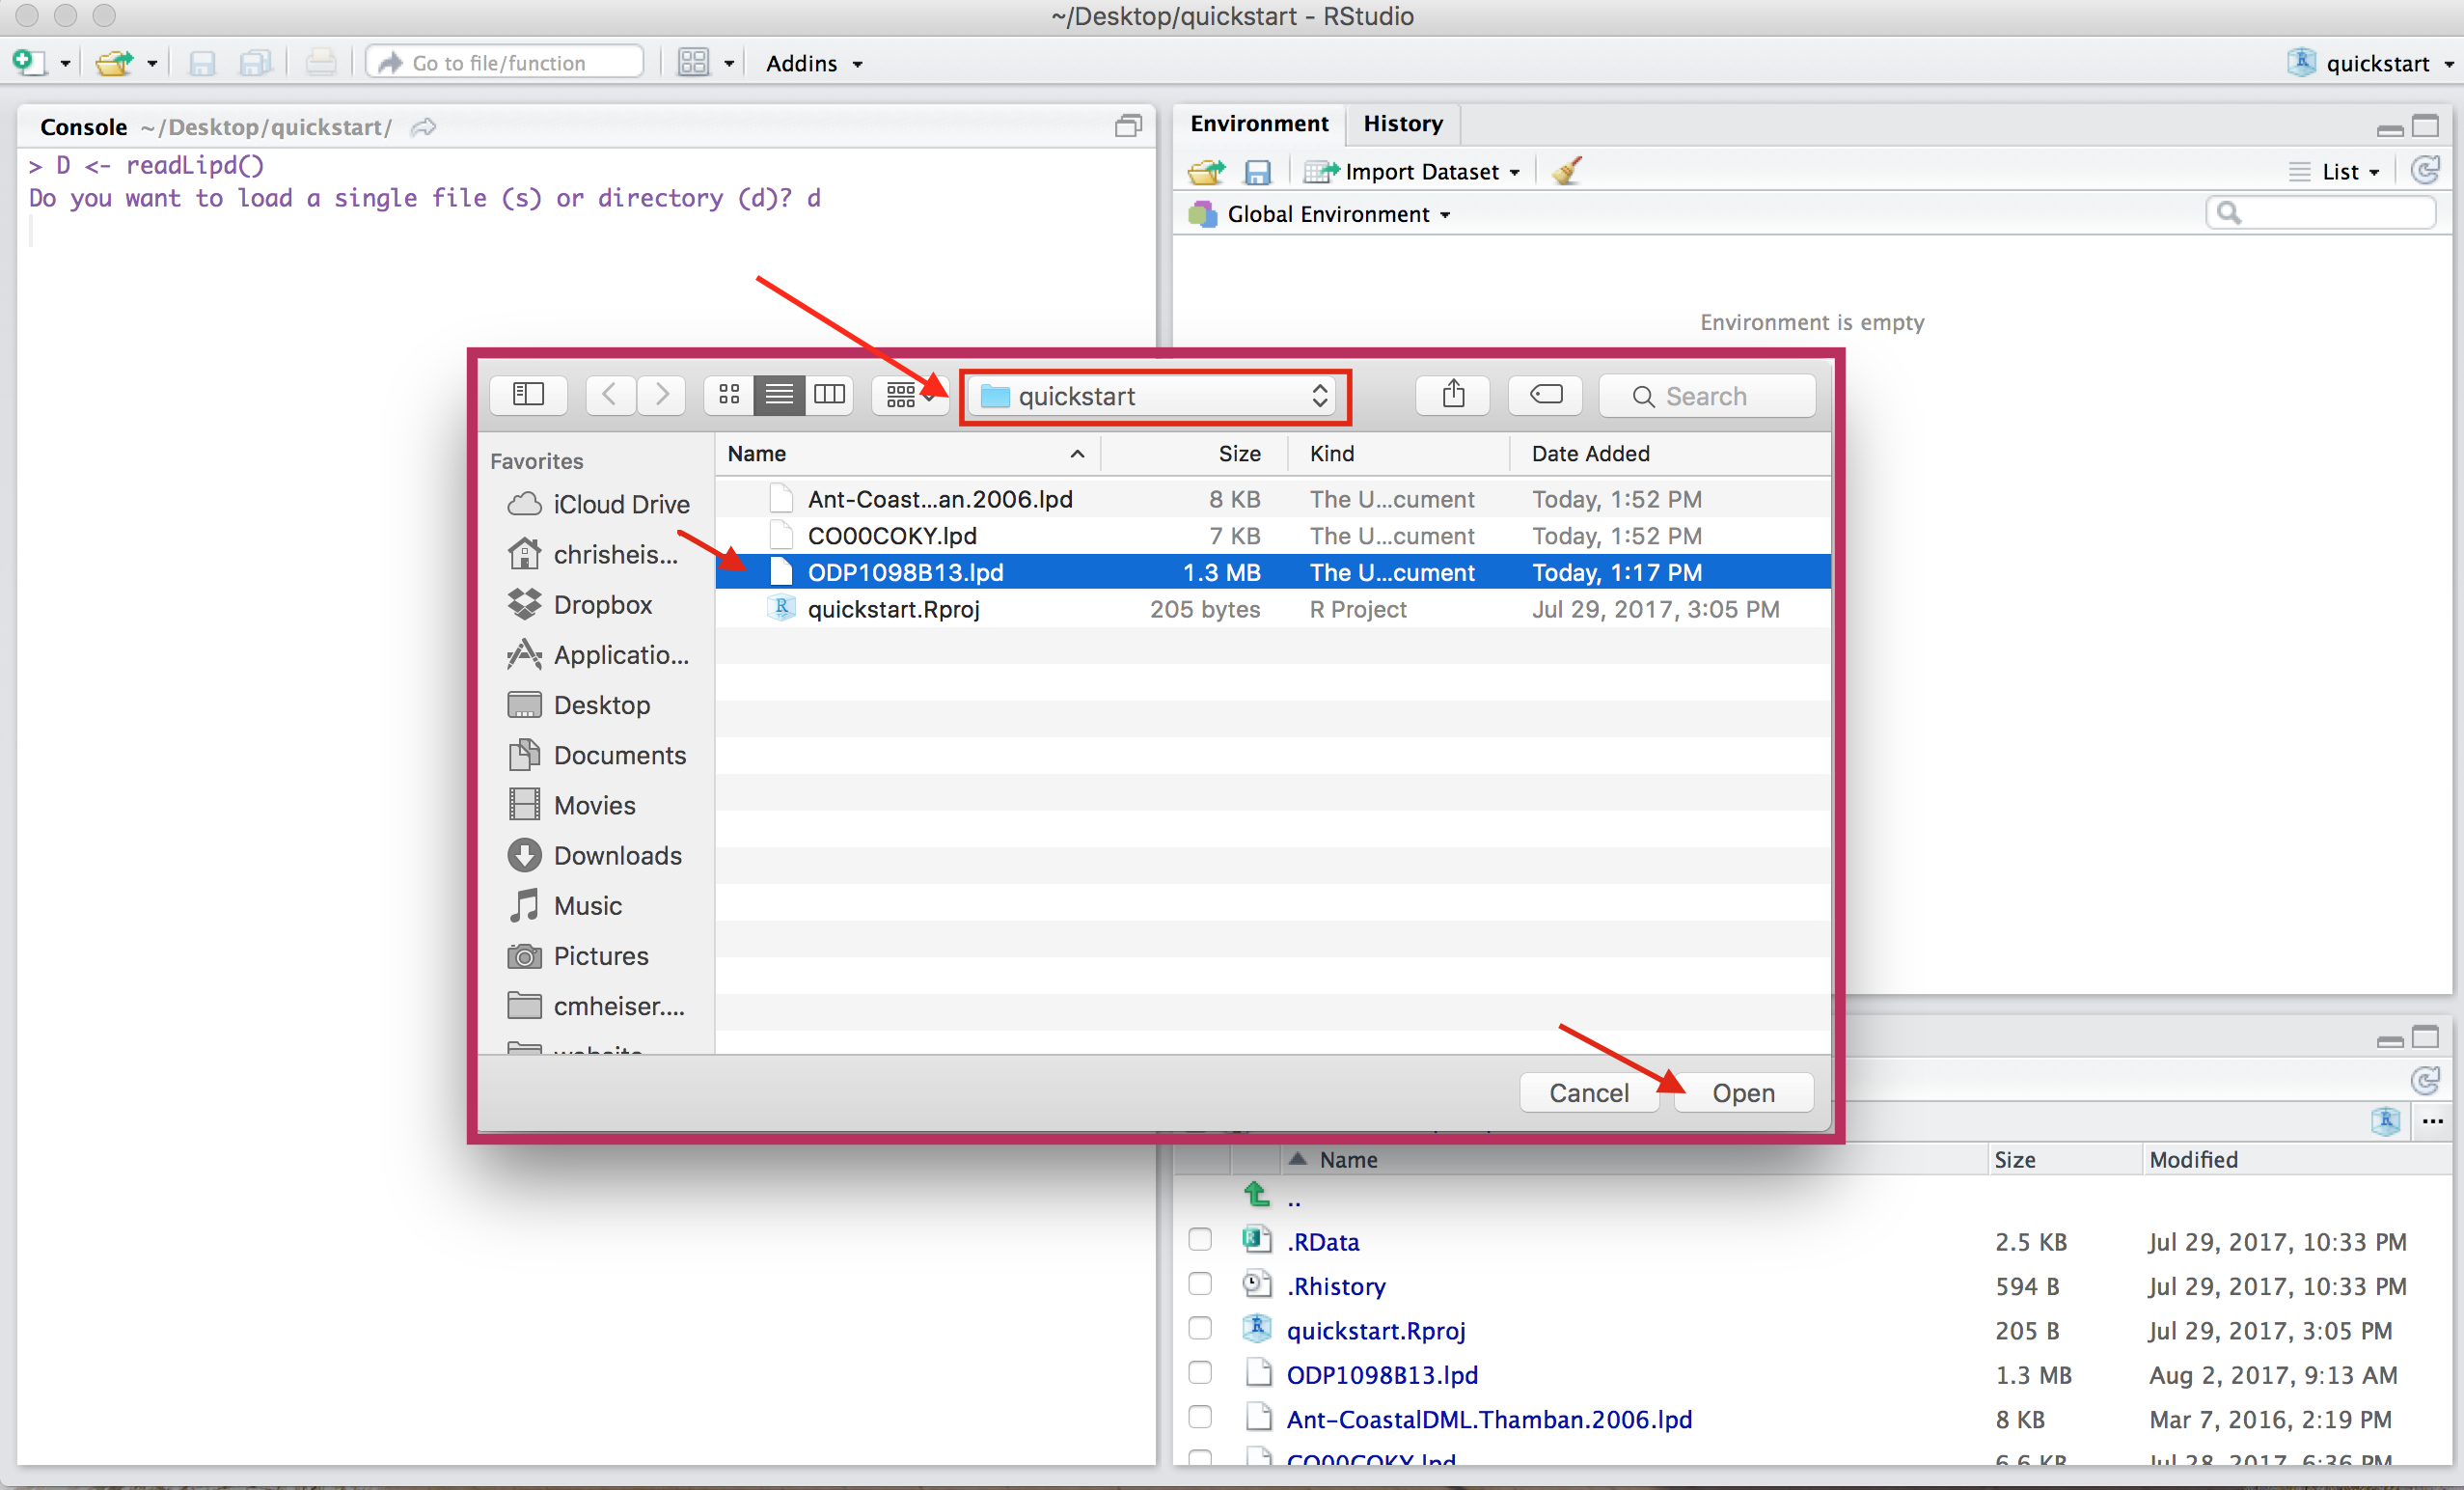Open Dropbox in Favorites sidebar
2464x1490 pixels.
pos(580,604)
